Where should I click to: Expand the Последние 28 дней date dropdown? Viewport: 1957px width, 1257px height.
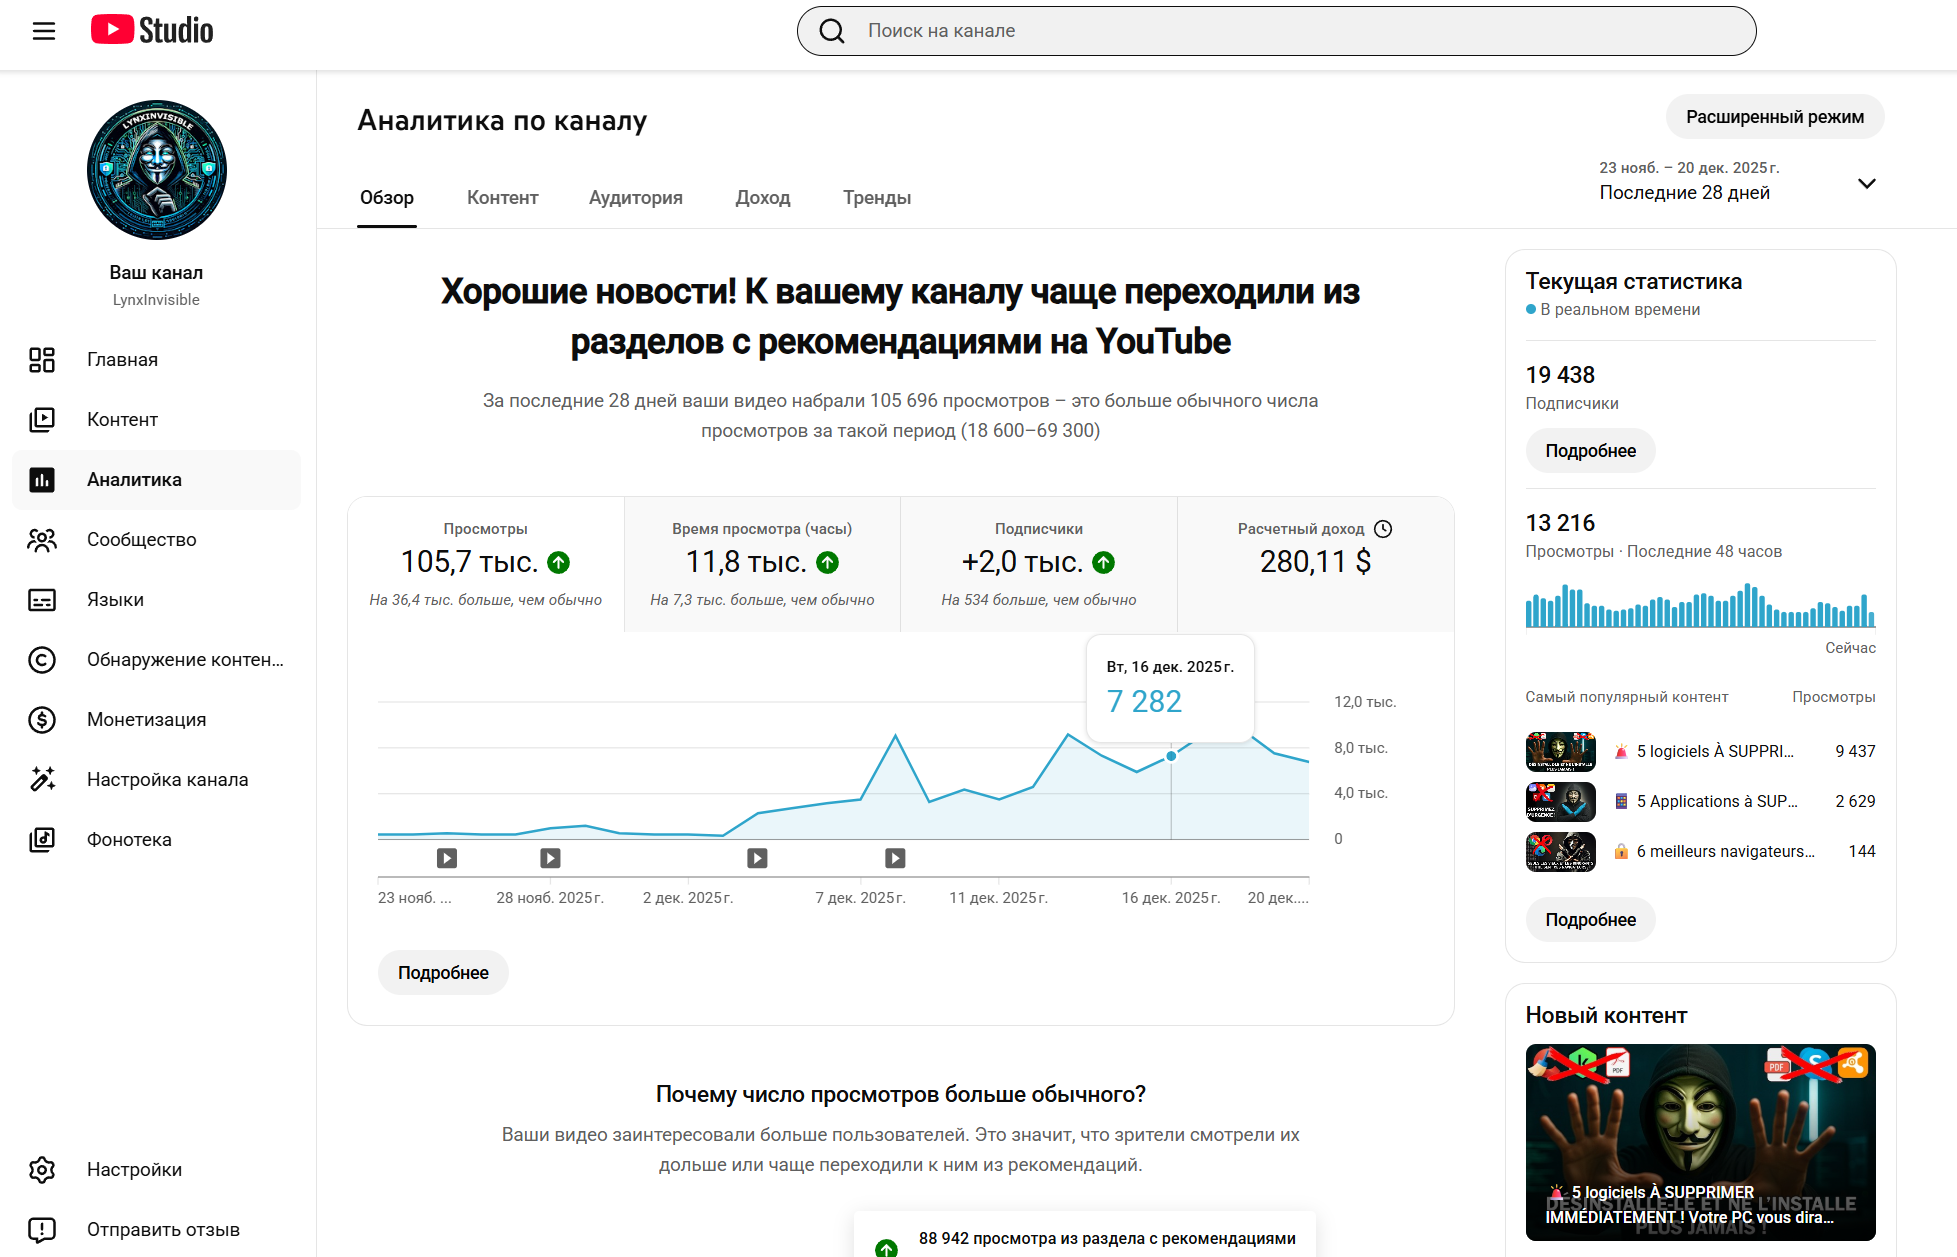tap(1866, 183)
